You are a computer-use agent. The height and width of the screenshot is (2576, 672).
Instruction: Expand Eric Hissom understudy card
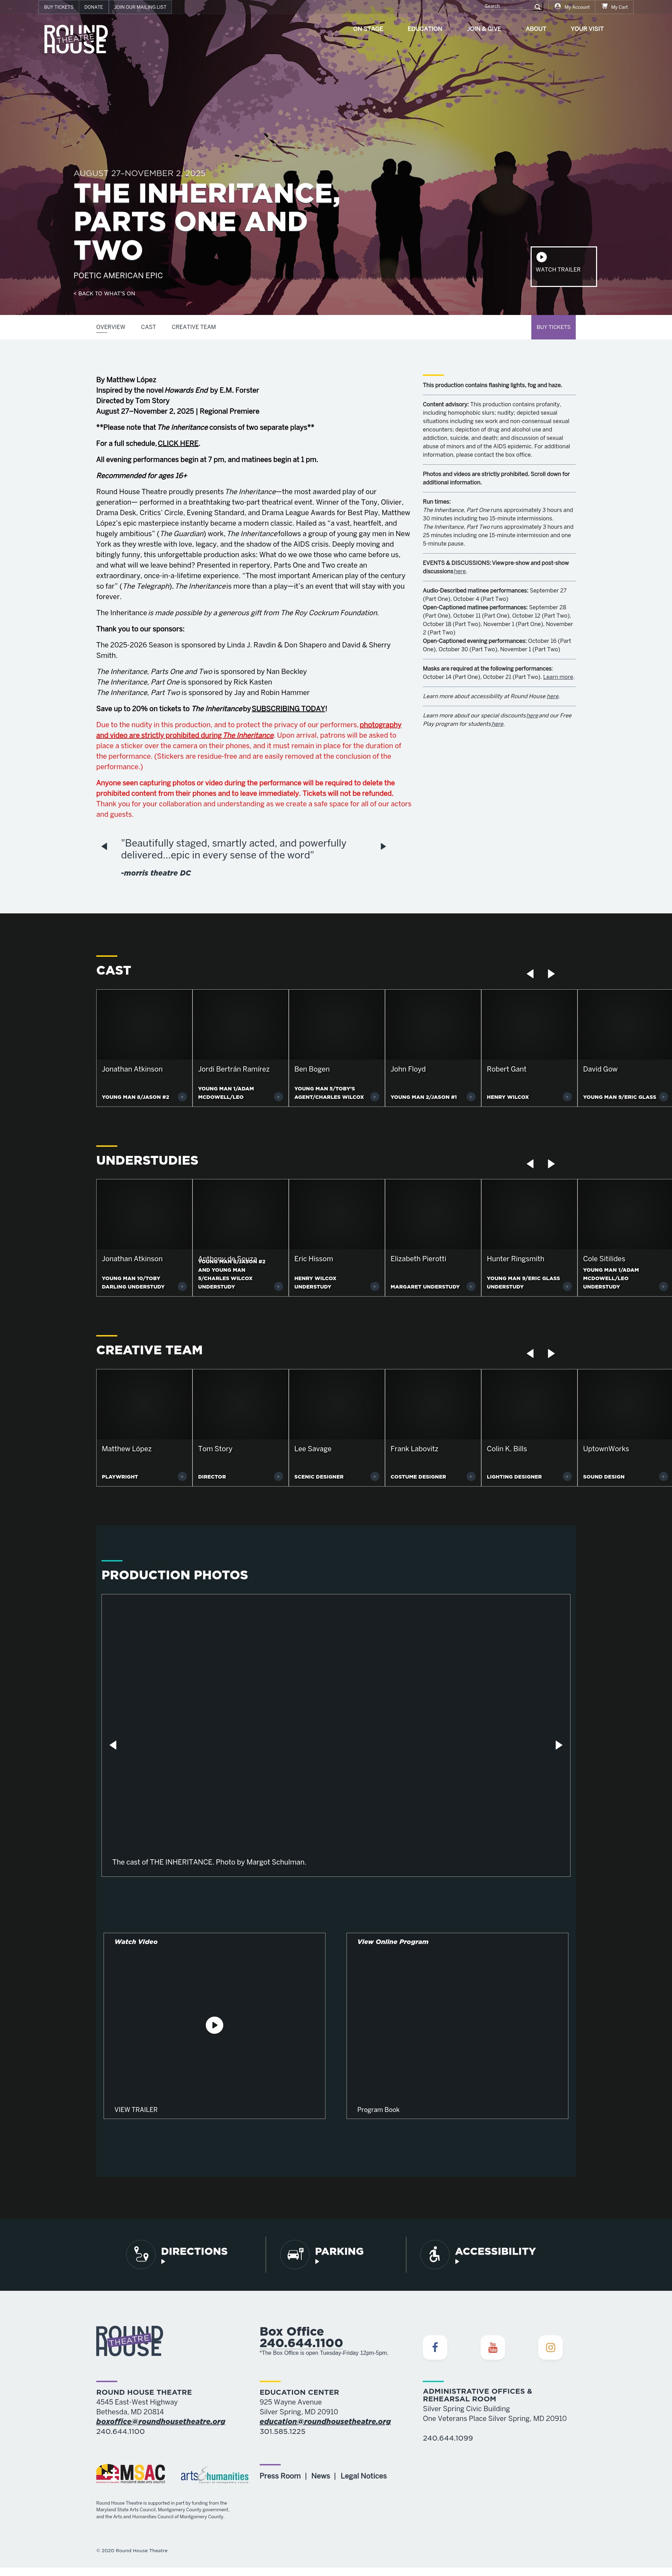pos(375,1287)
